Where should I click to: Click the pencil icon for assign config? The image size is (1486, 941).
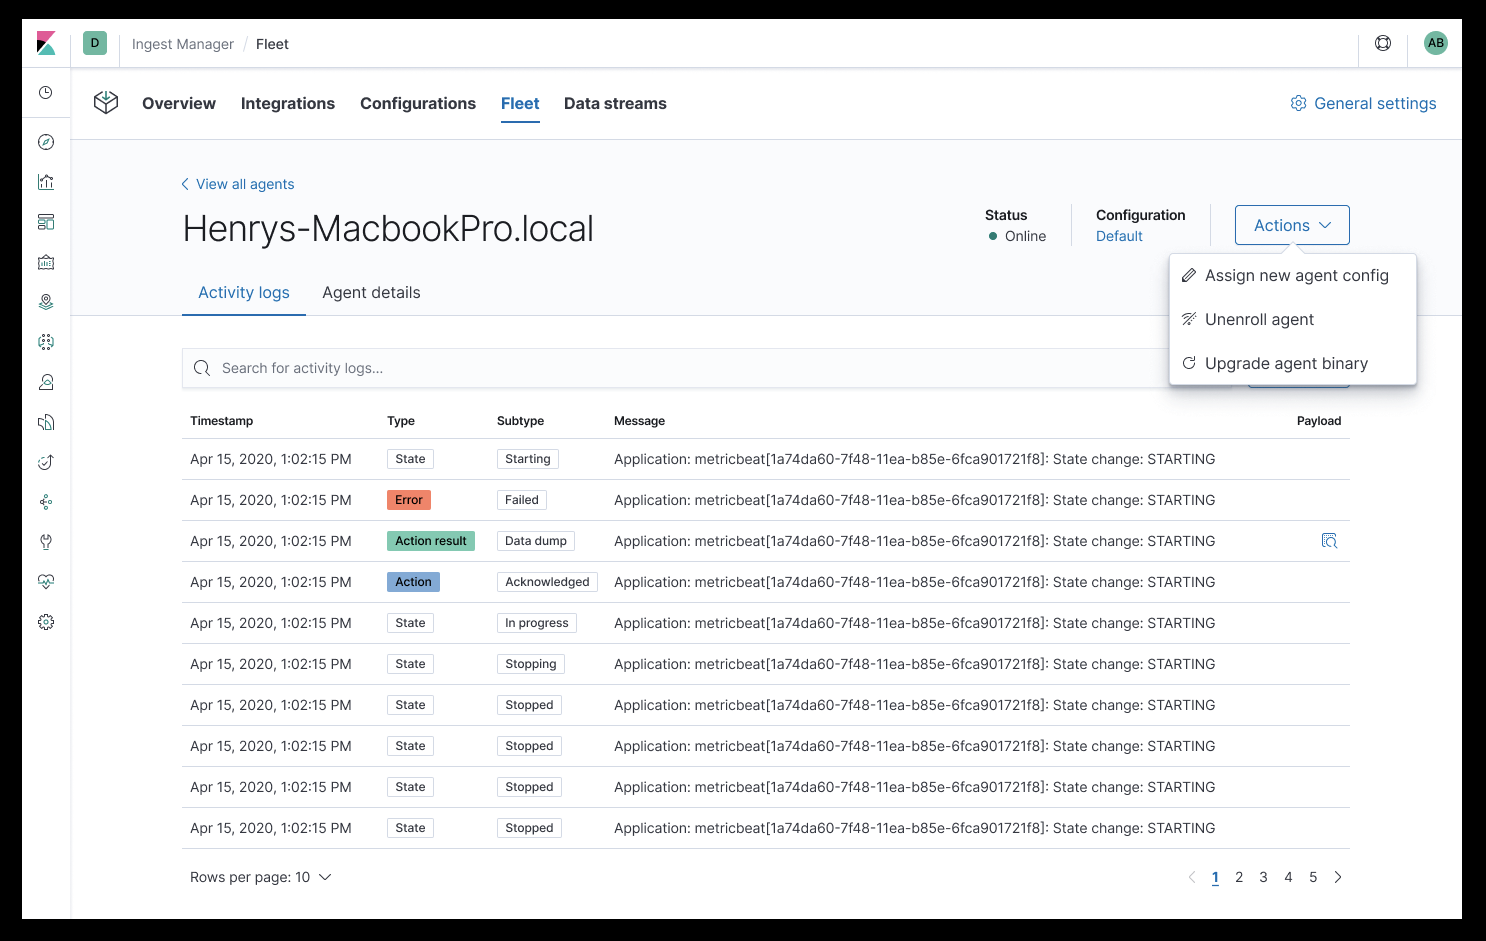click(1189, 275)
